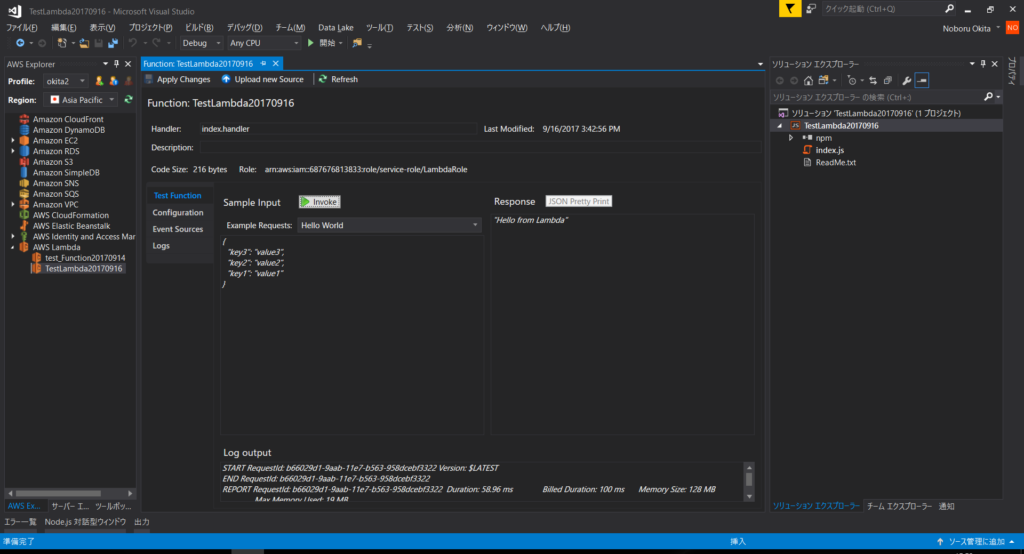Viewport: 1024px width, 554px height.
Task: Pin the Solution Explorer panel
Action: click(x=983, y=64)
